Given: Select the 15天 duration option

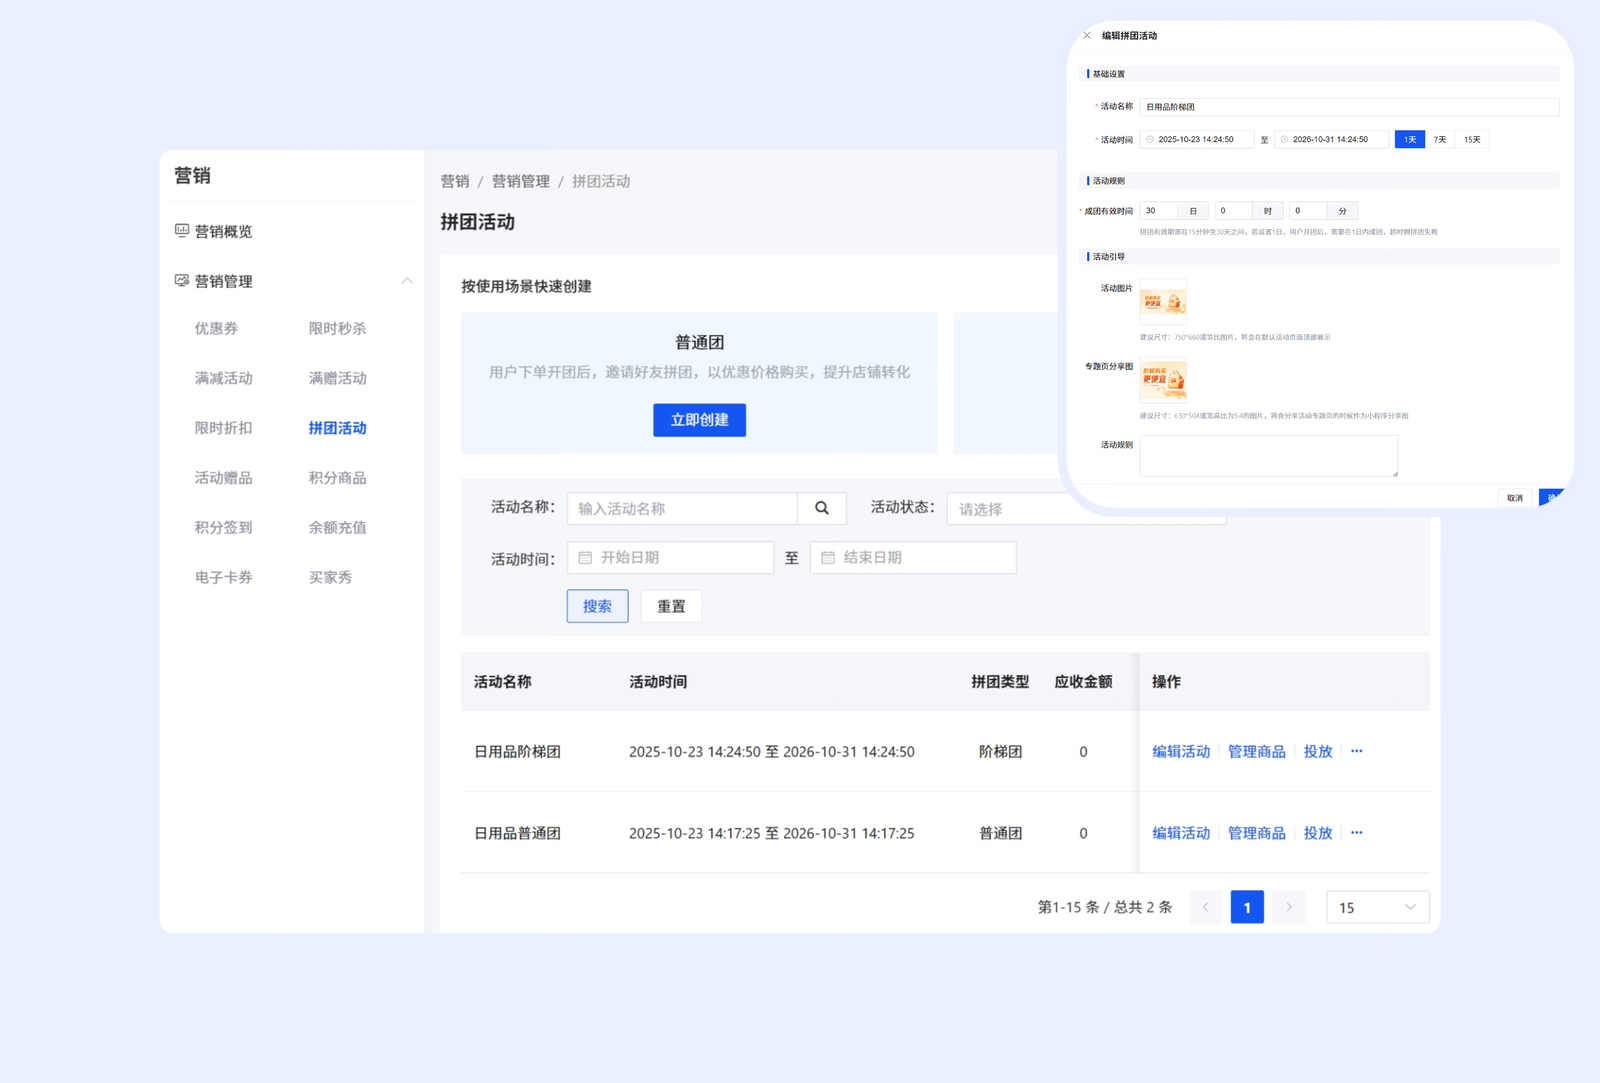Looking at the screenshot, I should click(x=1472, y=140).
